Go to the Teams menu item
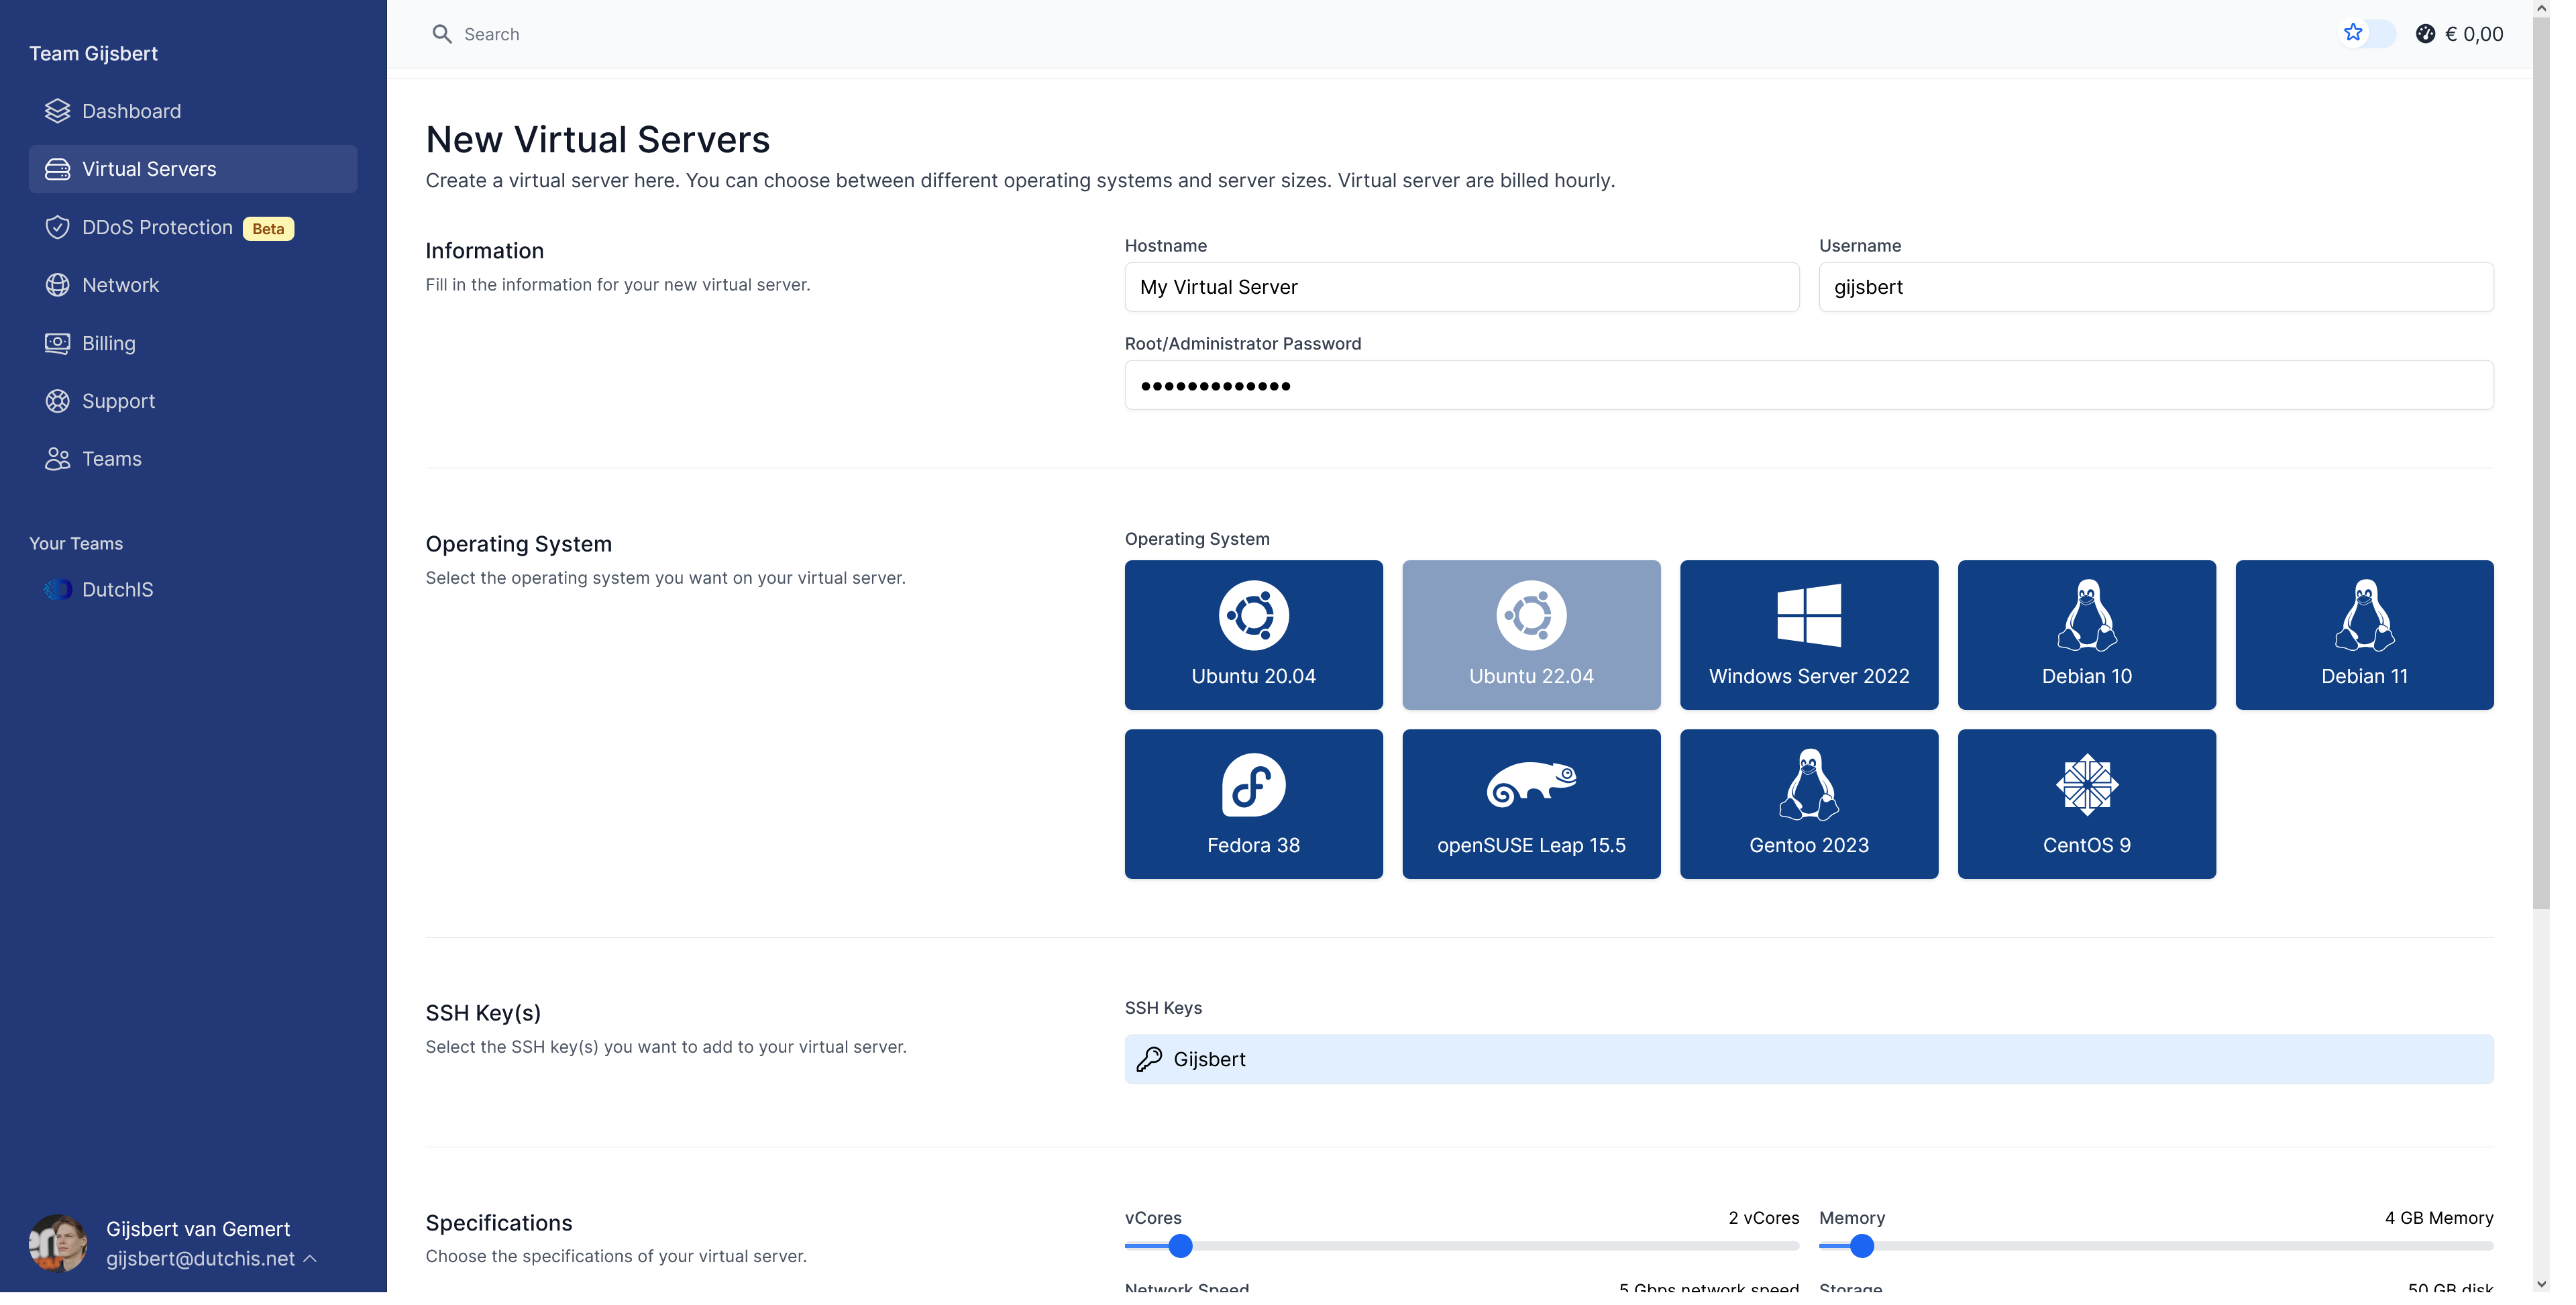This screenshot has width=2576, height=1305. (x=195, y=463)
